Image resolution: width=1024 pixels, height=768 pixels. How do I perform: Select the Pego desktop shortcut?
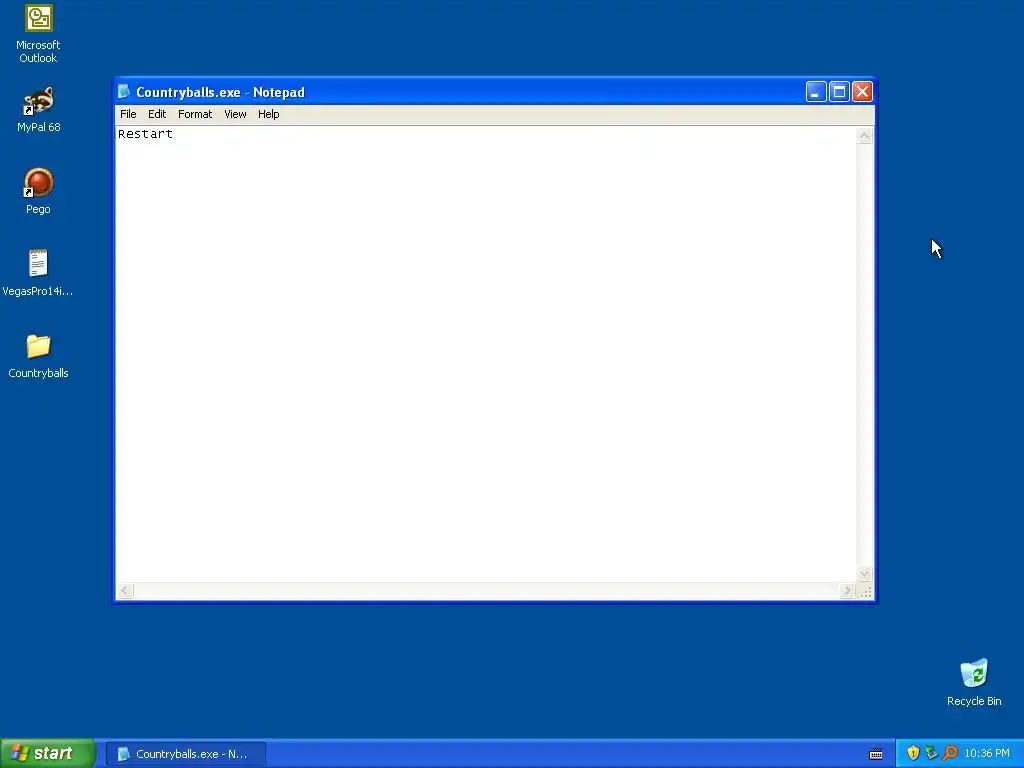coord(39,191)
